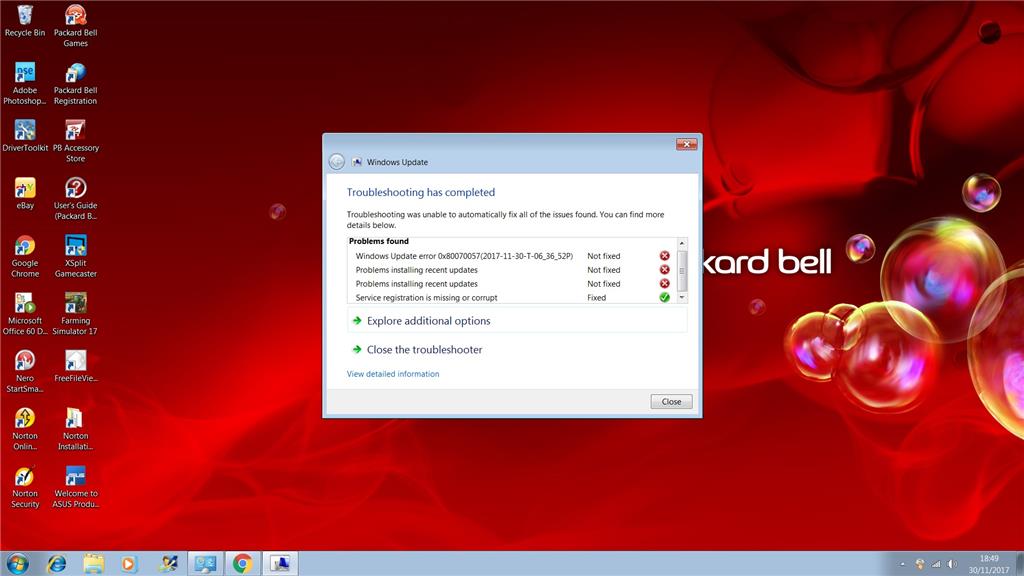The image size is (1024, 576).
Task: Launch XSplit Gamecaster shortcut
Action: tap(75, 256)
